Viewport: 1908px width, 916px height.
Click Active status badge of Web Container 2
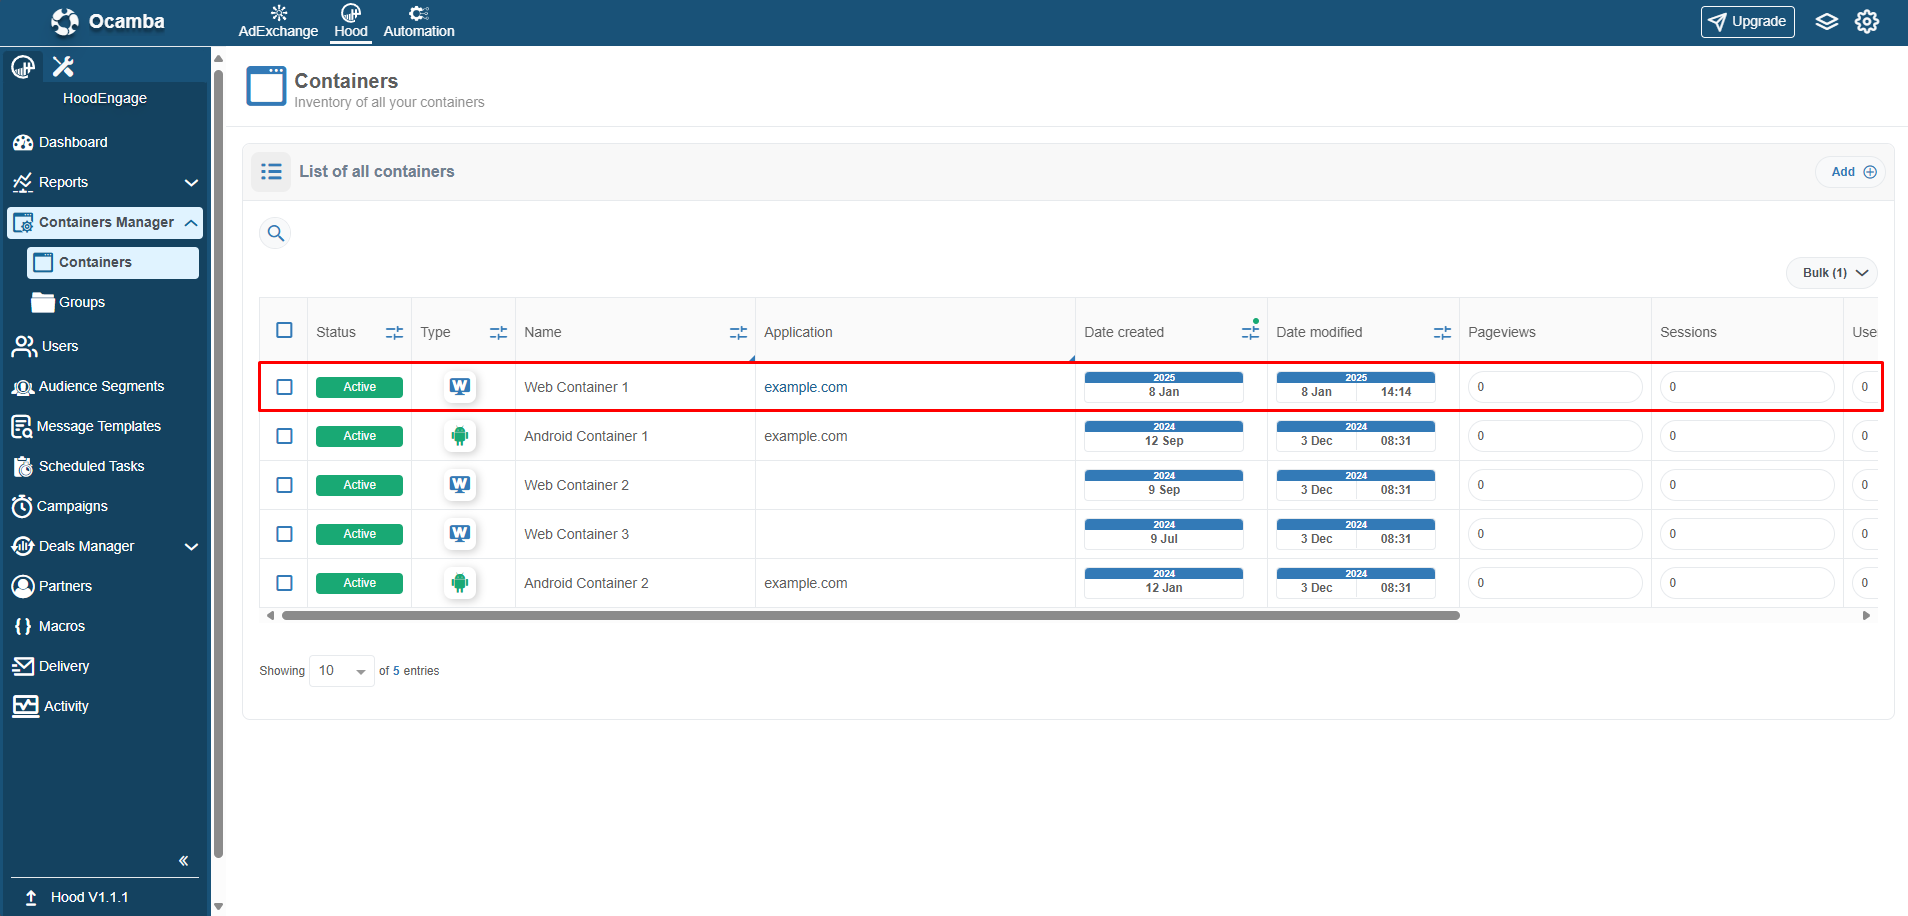click(359, 485)
